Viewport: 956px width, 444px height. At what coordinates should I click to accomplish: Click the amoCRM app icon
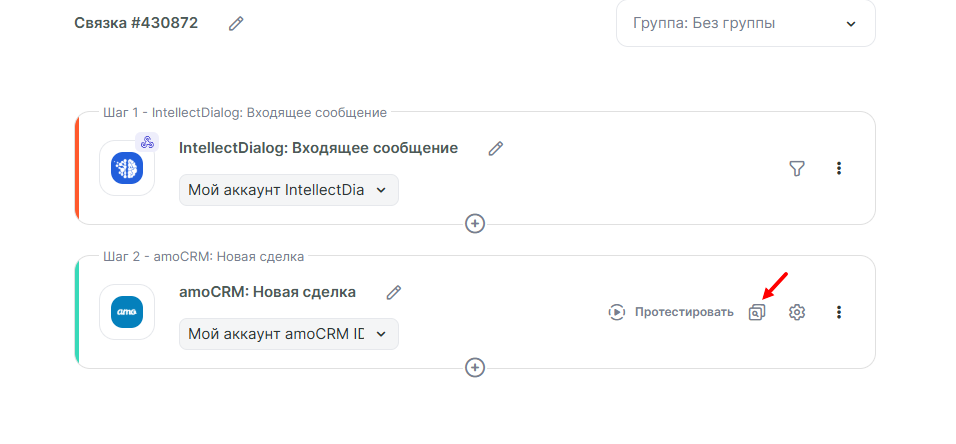[127, 312]
